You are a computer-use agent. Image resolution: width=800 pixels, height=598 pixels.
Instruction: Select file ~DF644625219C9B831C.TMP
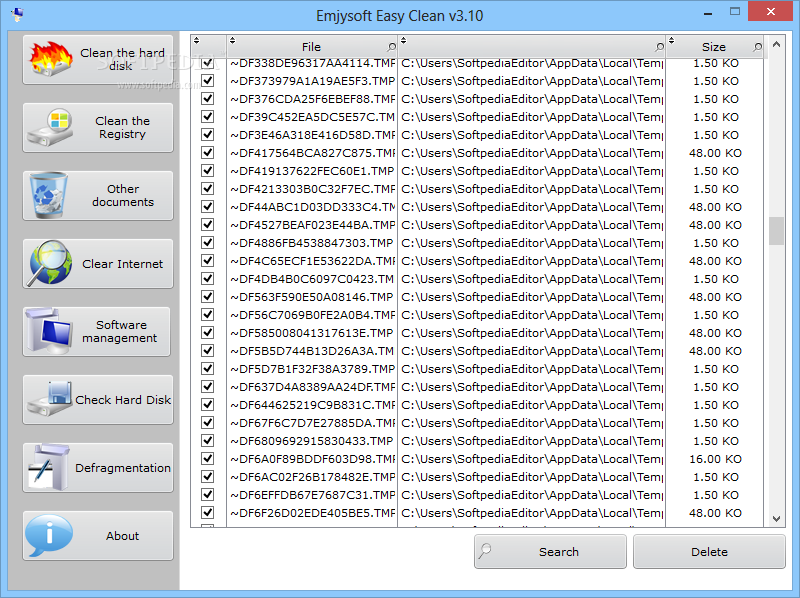[312, 405]
